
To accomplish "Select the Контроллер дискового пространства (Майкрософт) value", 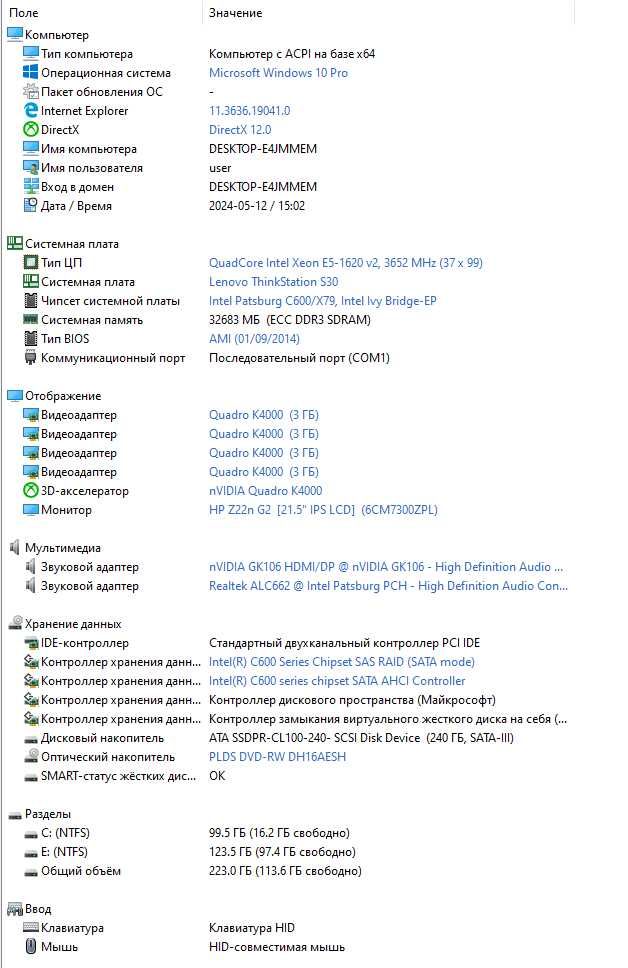I will point(352,700).
